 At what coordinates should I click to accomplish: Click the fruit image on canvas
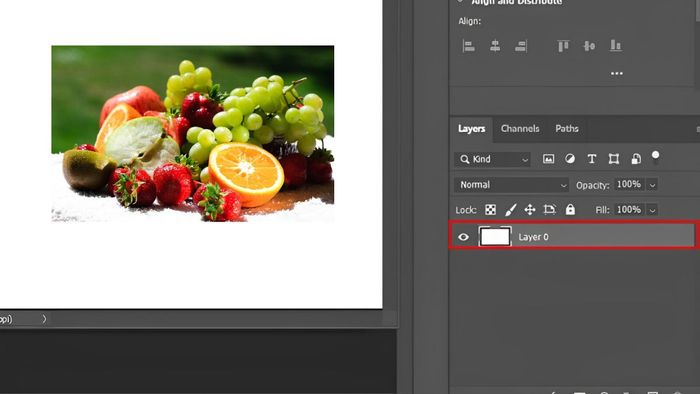(x=192, y=133)
